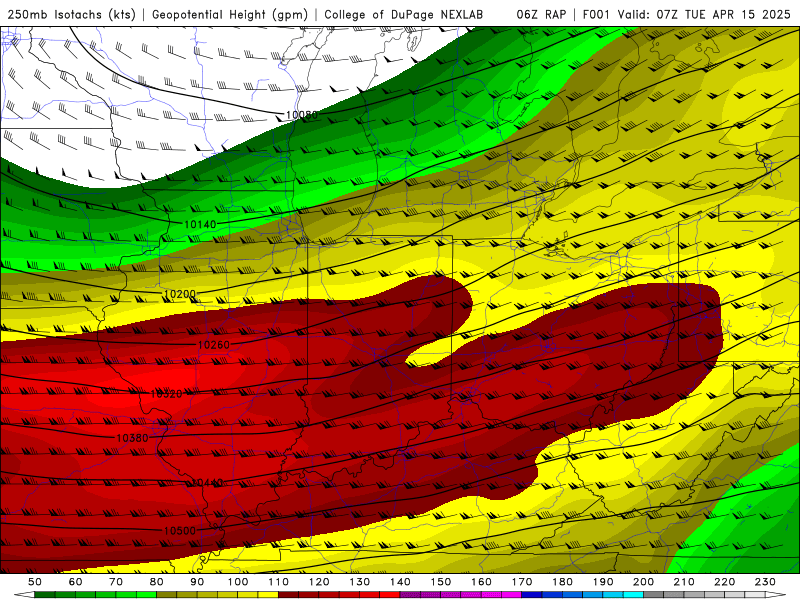Image resolution: width=800 pixels, height=600 pixels.
Task: Click the 180 value on the colorbar
Action: [x=562, y=582]
